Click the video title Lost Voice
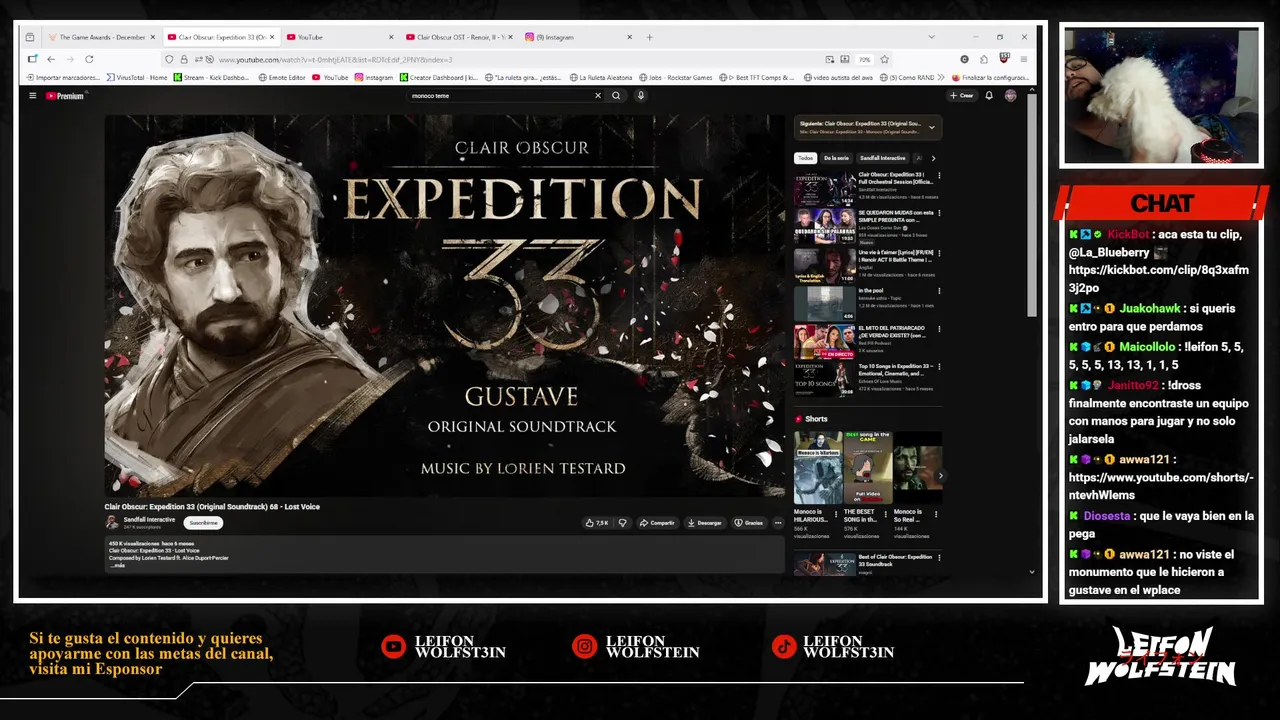Screen dimensions: 1280x720 pos(212,507)
